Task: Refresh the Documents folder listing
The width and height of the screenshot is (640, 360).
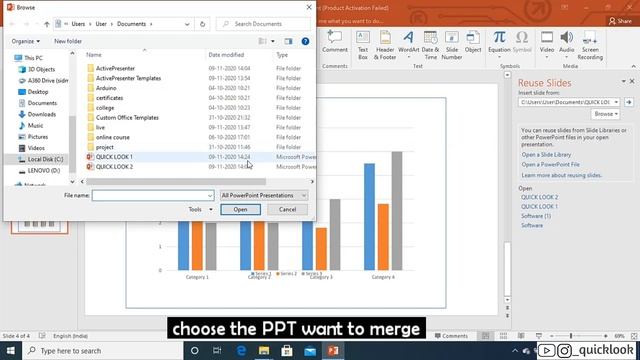Action: pos(202,24)
